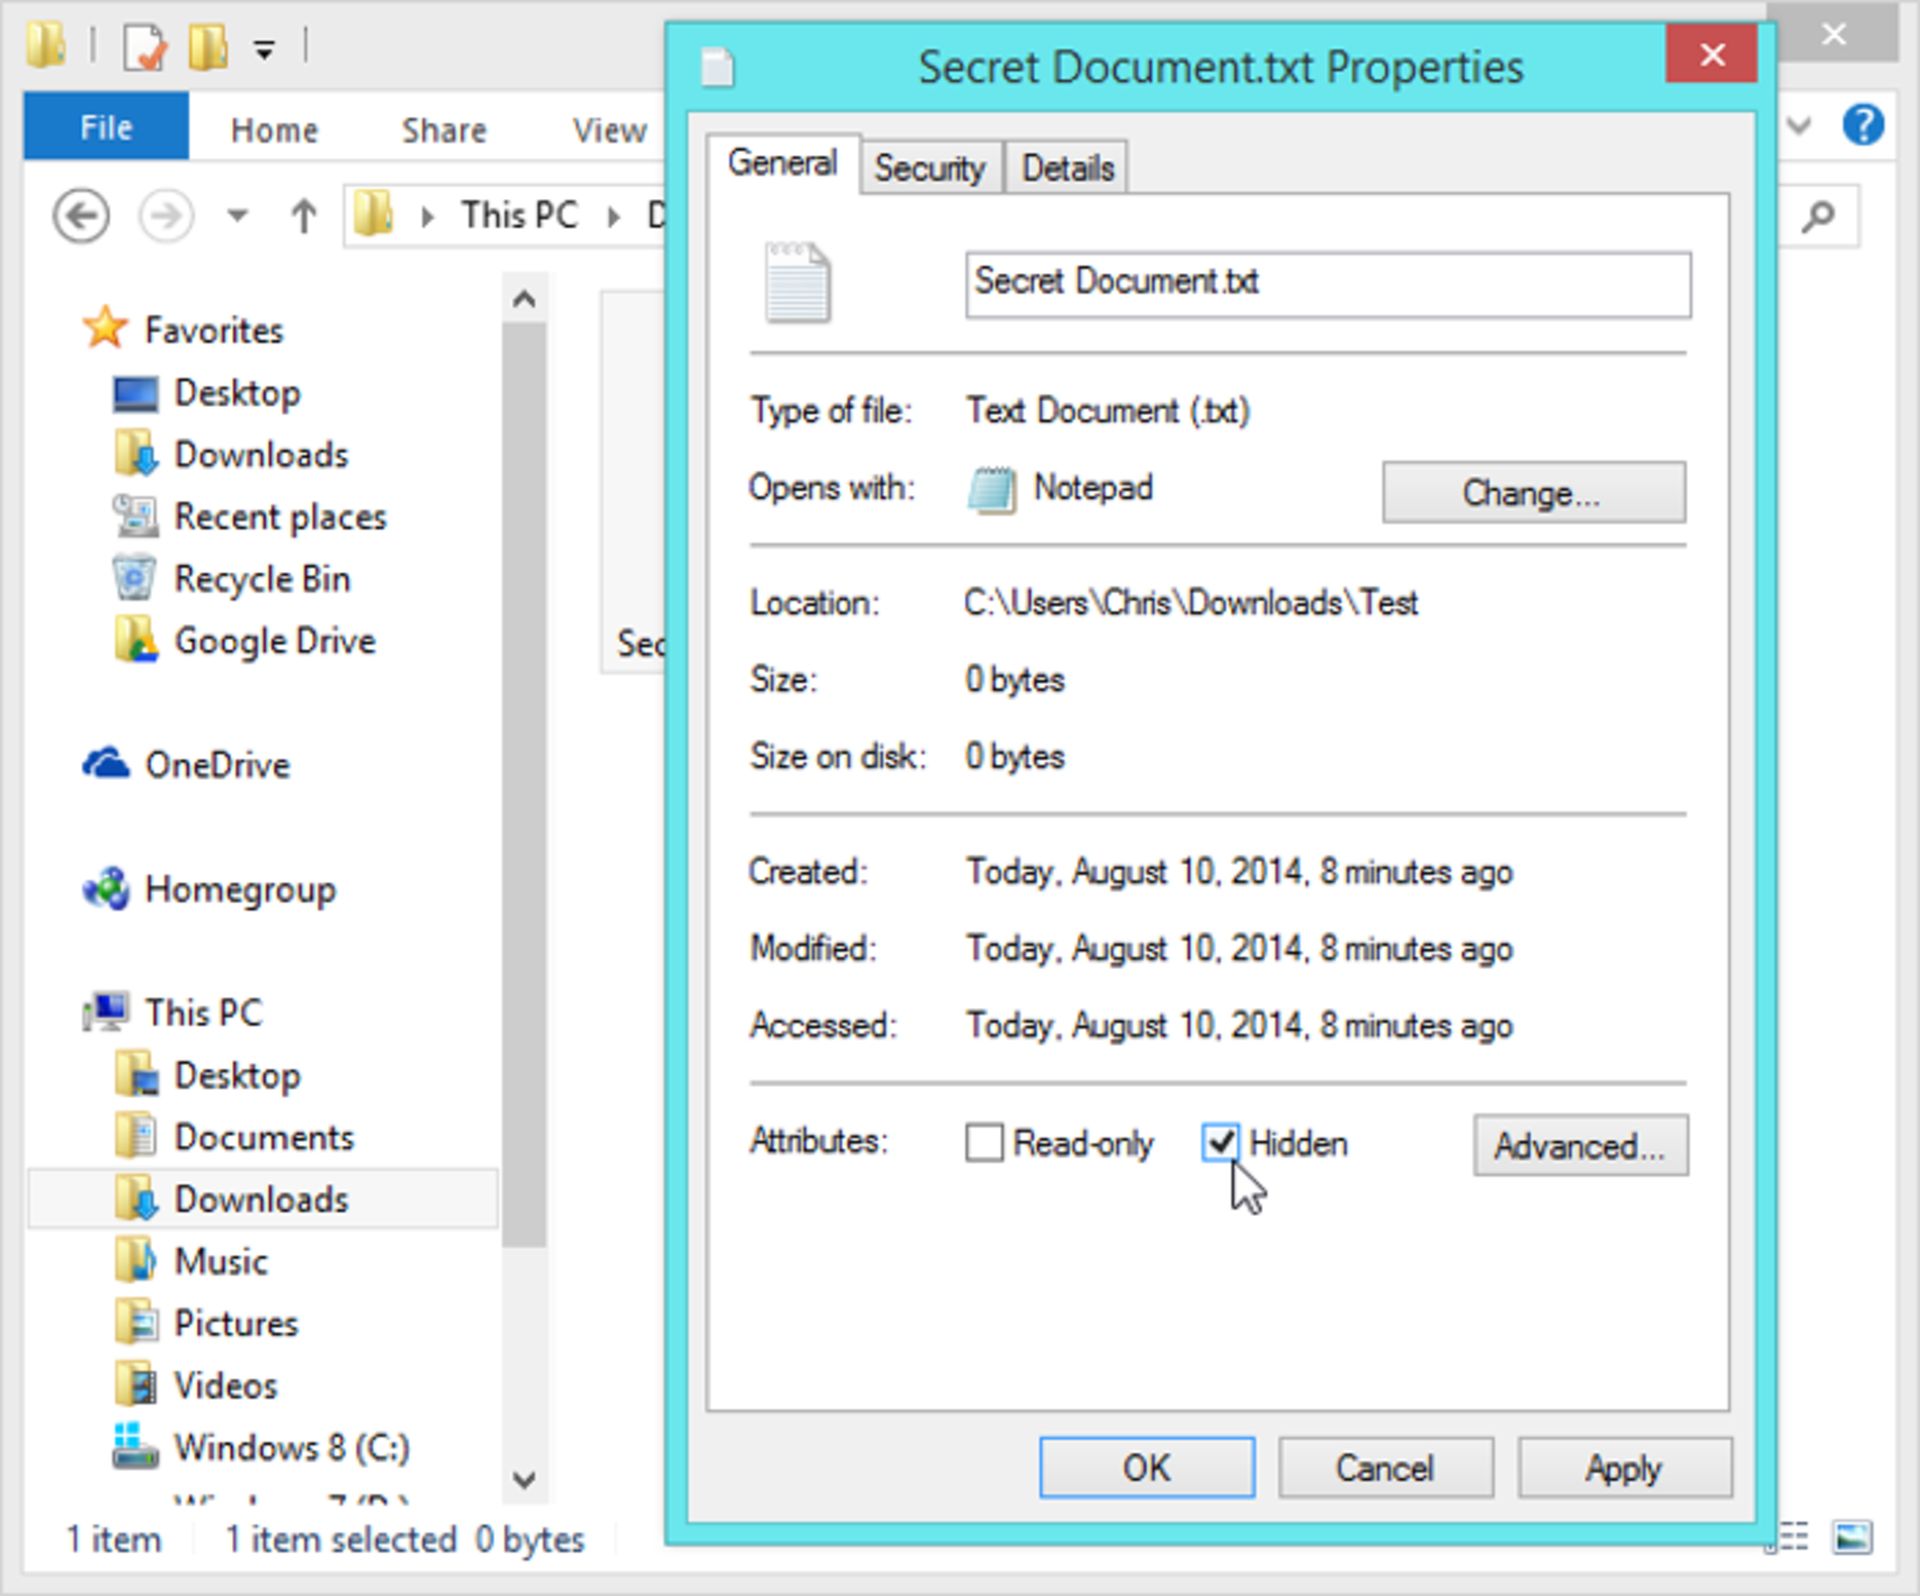1920x1596 pixels.
Task: Select Google Drive in the Favorites list
Action: (x=274, y=640)
